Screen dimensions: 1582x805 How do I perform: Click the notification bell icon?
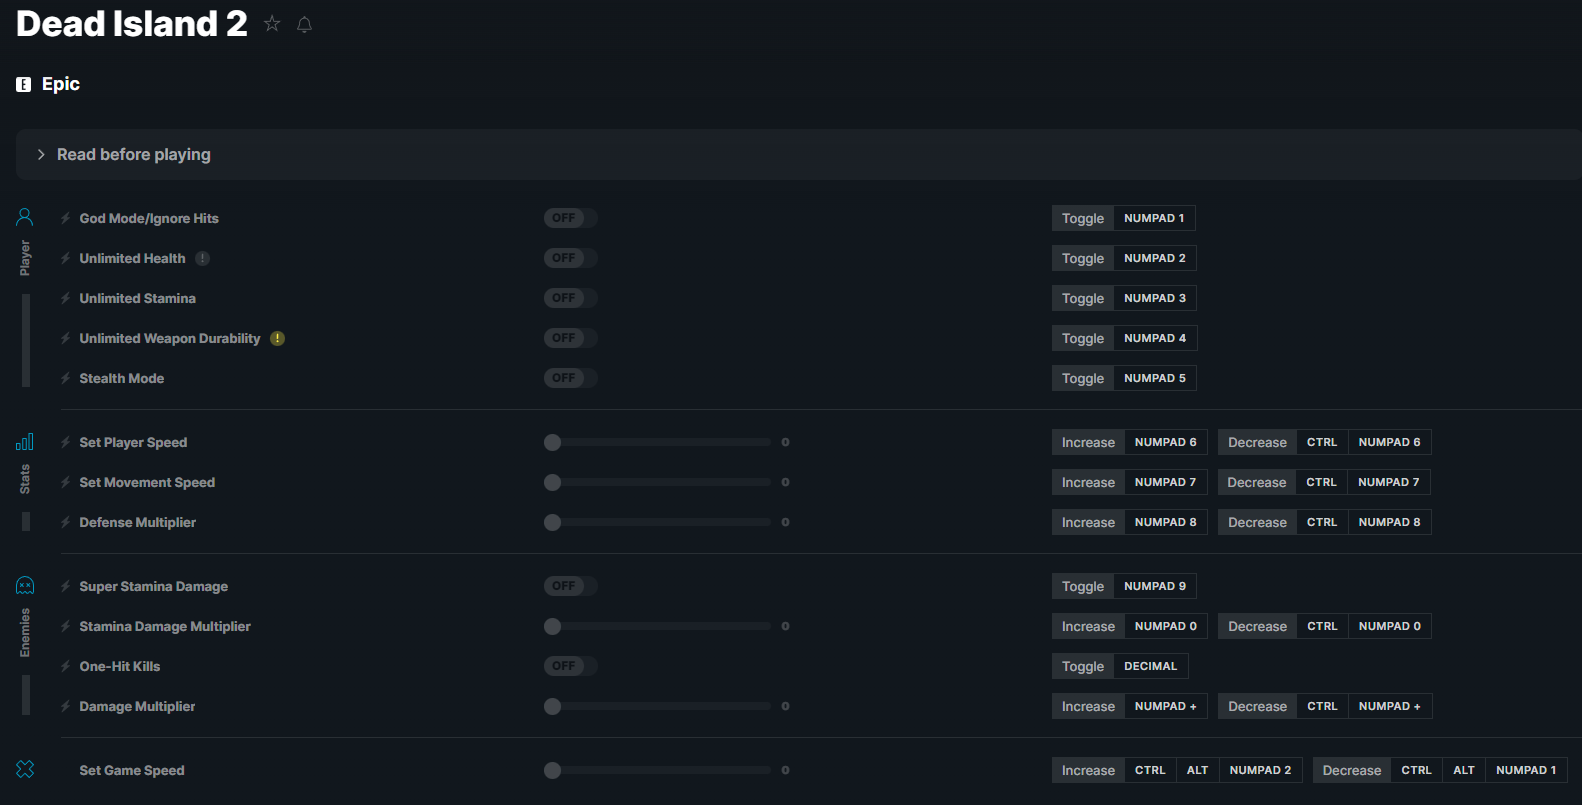[x=305, y=24]
